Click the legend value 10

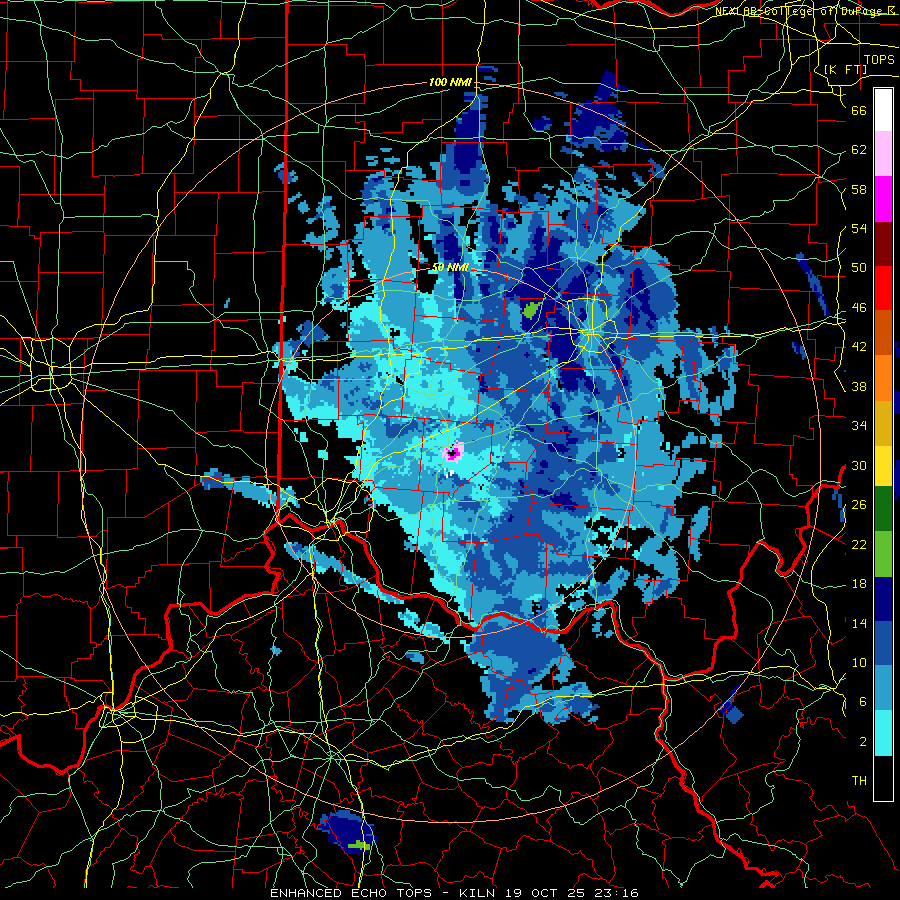[x=859, y=662]
